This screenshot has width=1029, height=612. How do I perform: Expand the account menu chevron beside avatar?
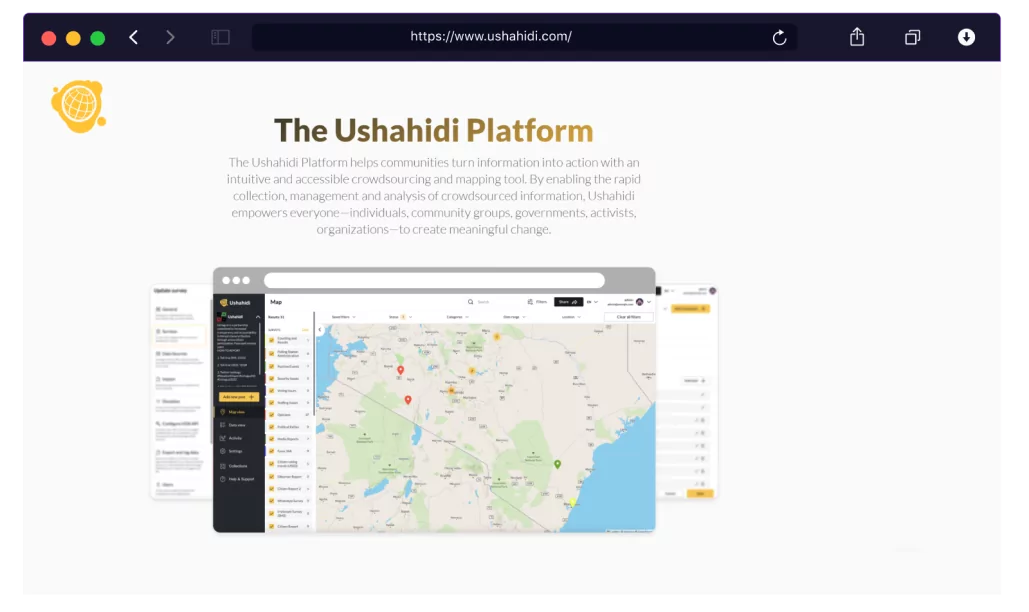(x=649, y=302)
